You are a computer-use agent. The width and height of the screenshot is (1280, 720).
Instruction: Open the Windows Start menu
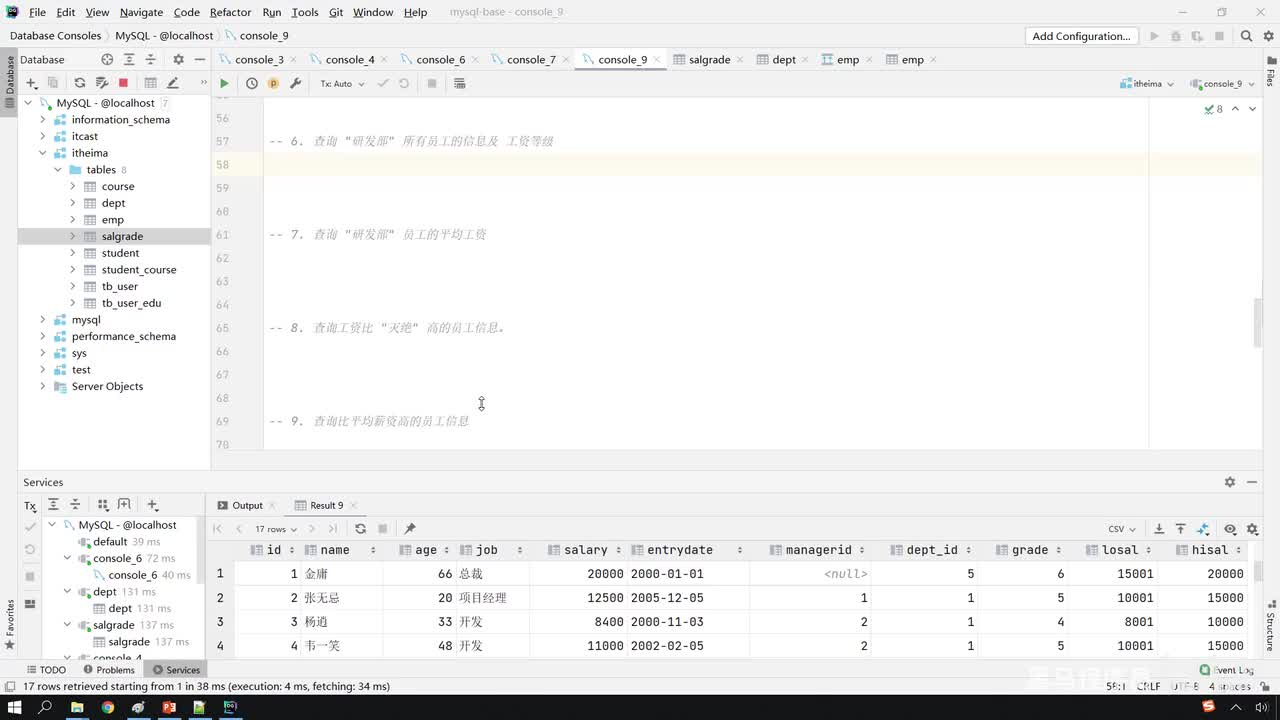pos(15,707)
